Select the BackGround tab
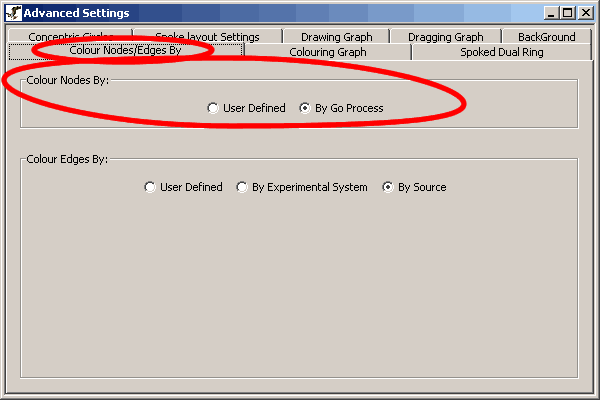Image resolution: width=600 pixels, height=400 pixels. tap(546, 37)
